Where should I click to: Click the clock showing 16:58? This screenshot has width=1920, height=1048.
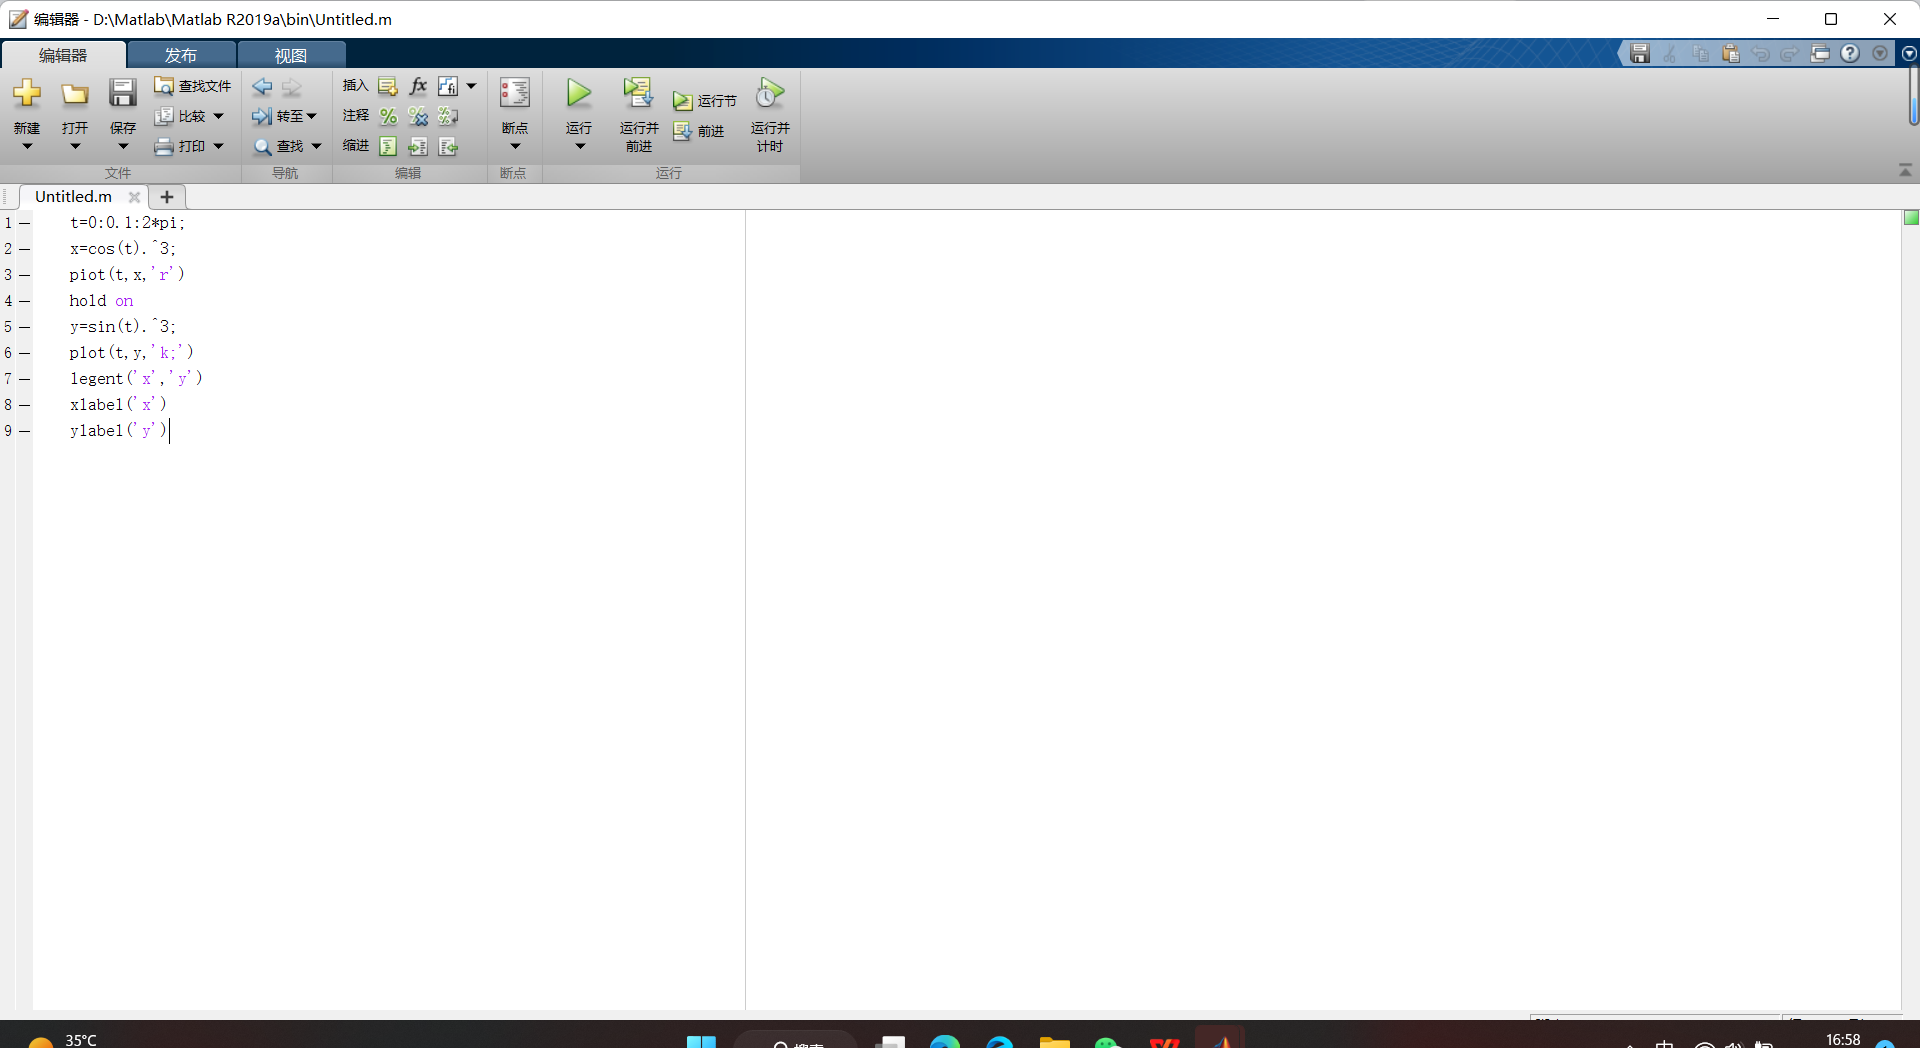click(x=1843, y=1040)
